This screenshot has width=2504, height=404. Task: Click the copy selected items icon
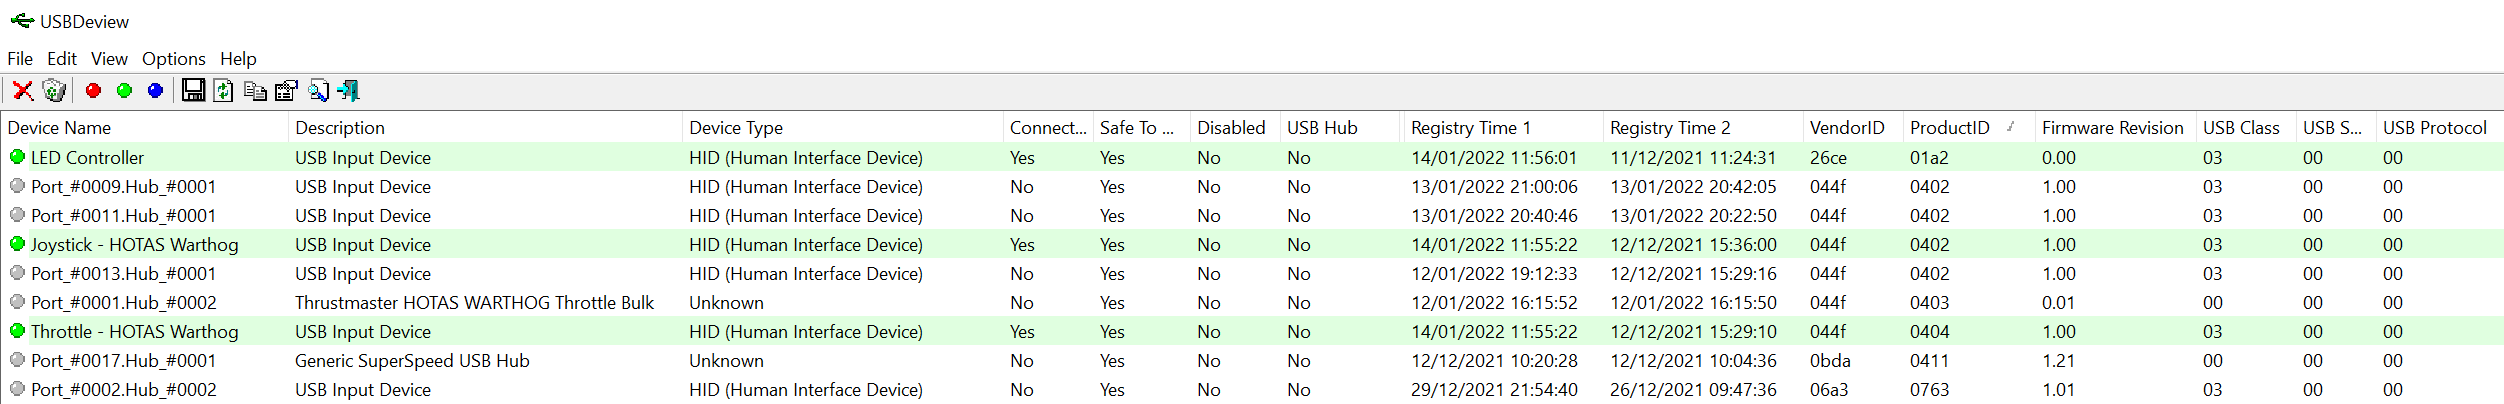point(255,91)
